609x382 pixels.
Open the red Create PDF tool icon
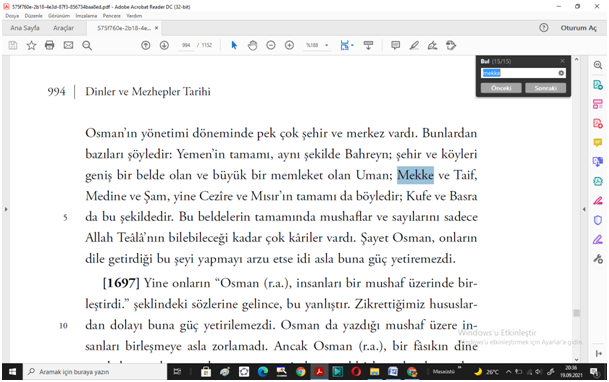click(x=598, y=123)
